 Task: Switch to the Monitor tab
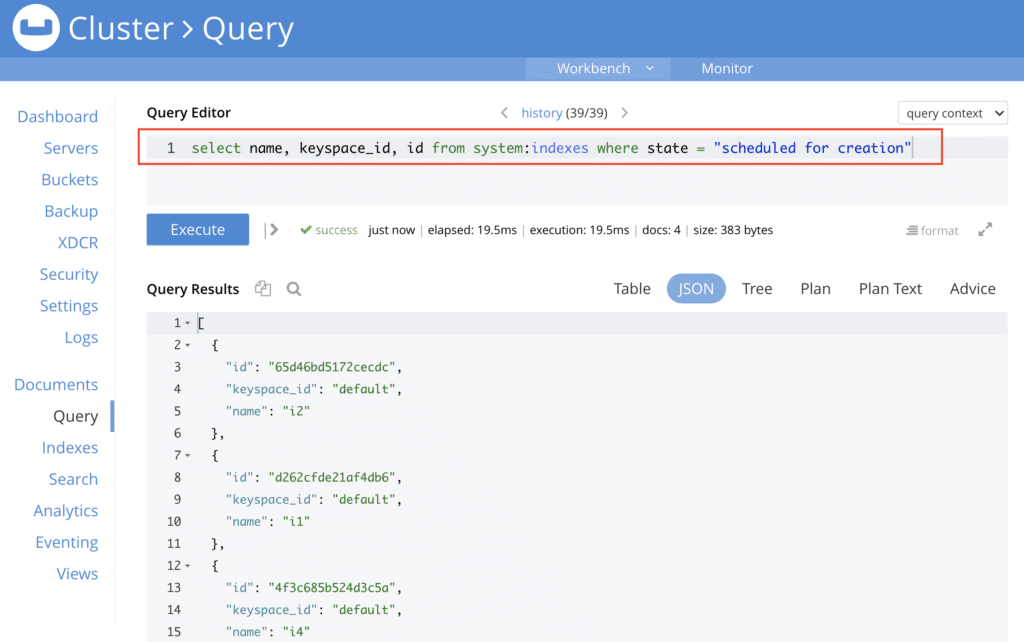(x=727, y=68)
